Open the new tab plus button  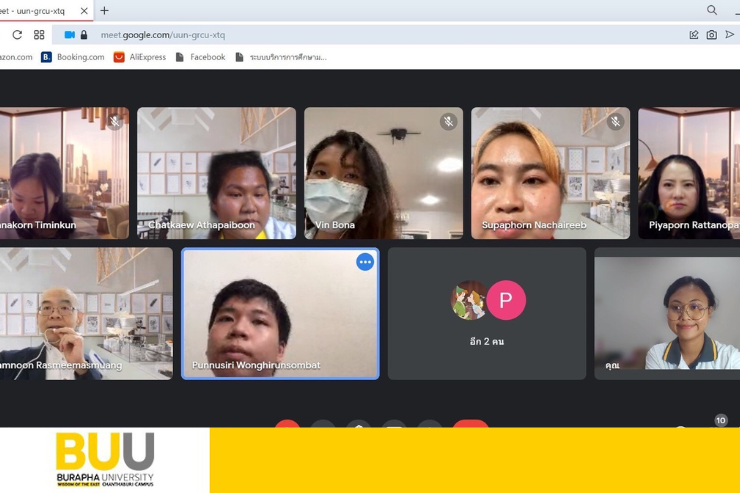pyautogui.click(x=104, y=10)
